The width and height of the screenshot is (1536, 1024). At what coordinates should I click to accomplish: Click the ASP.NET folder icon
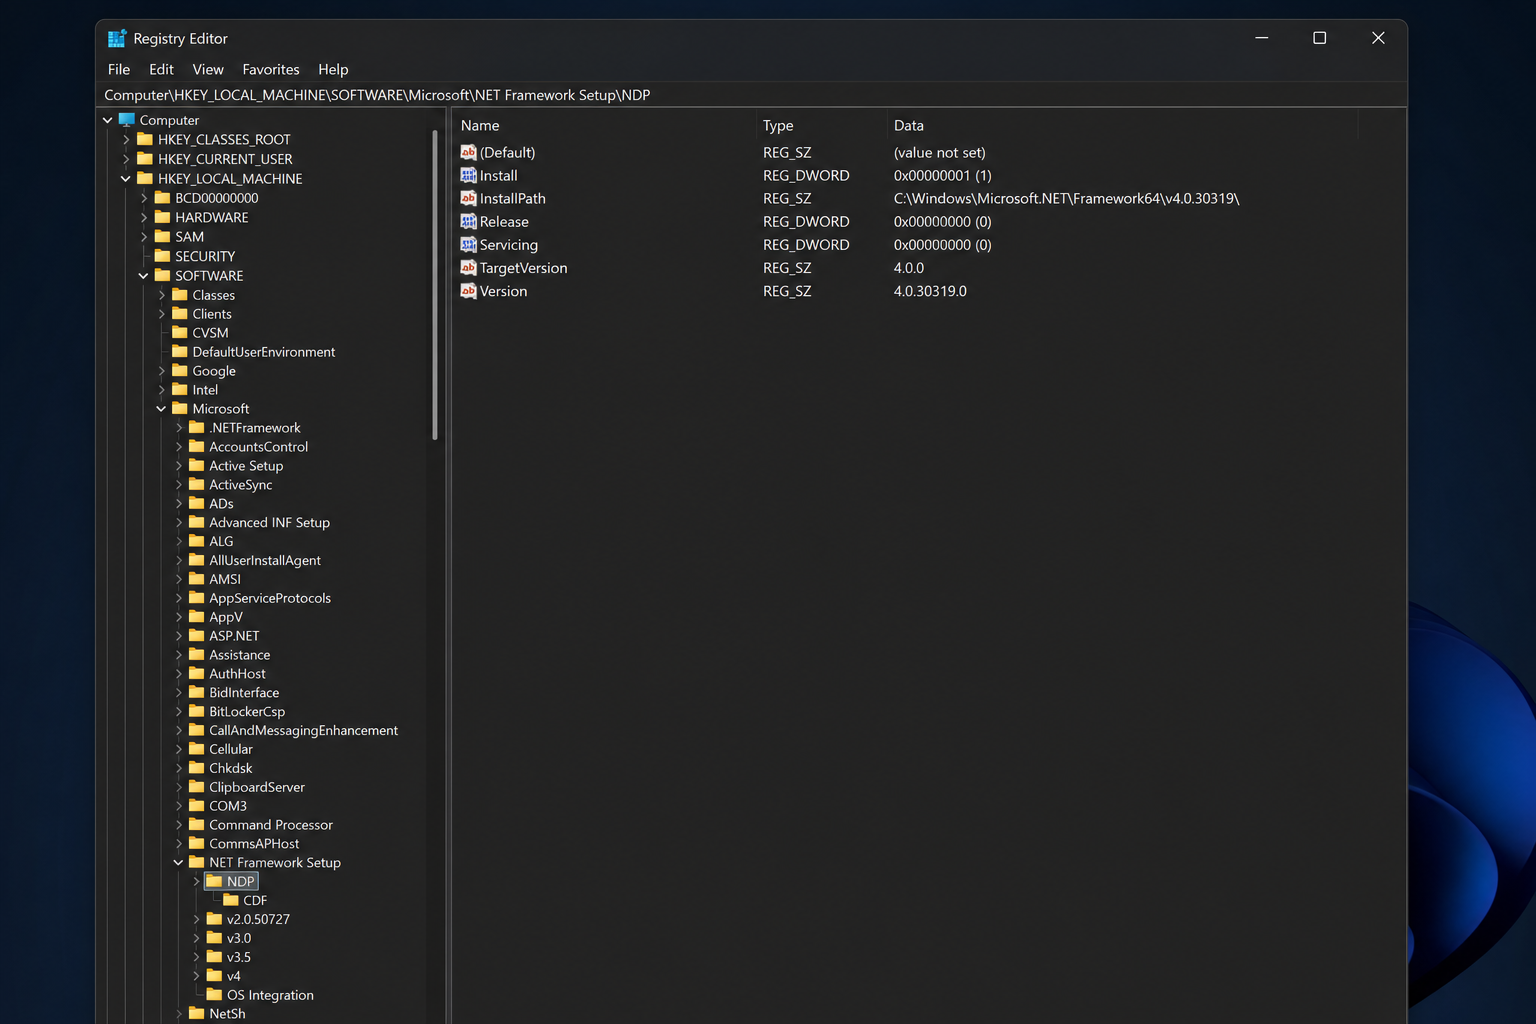(x=197, y=636)
